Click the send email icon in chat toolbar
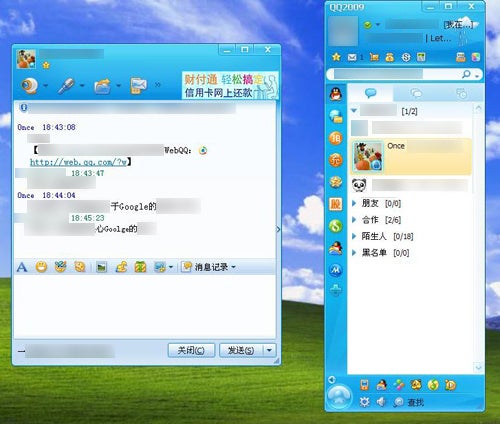Image resolution: width=500 pixels, height=424 pixels. [138, 86]
